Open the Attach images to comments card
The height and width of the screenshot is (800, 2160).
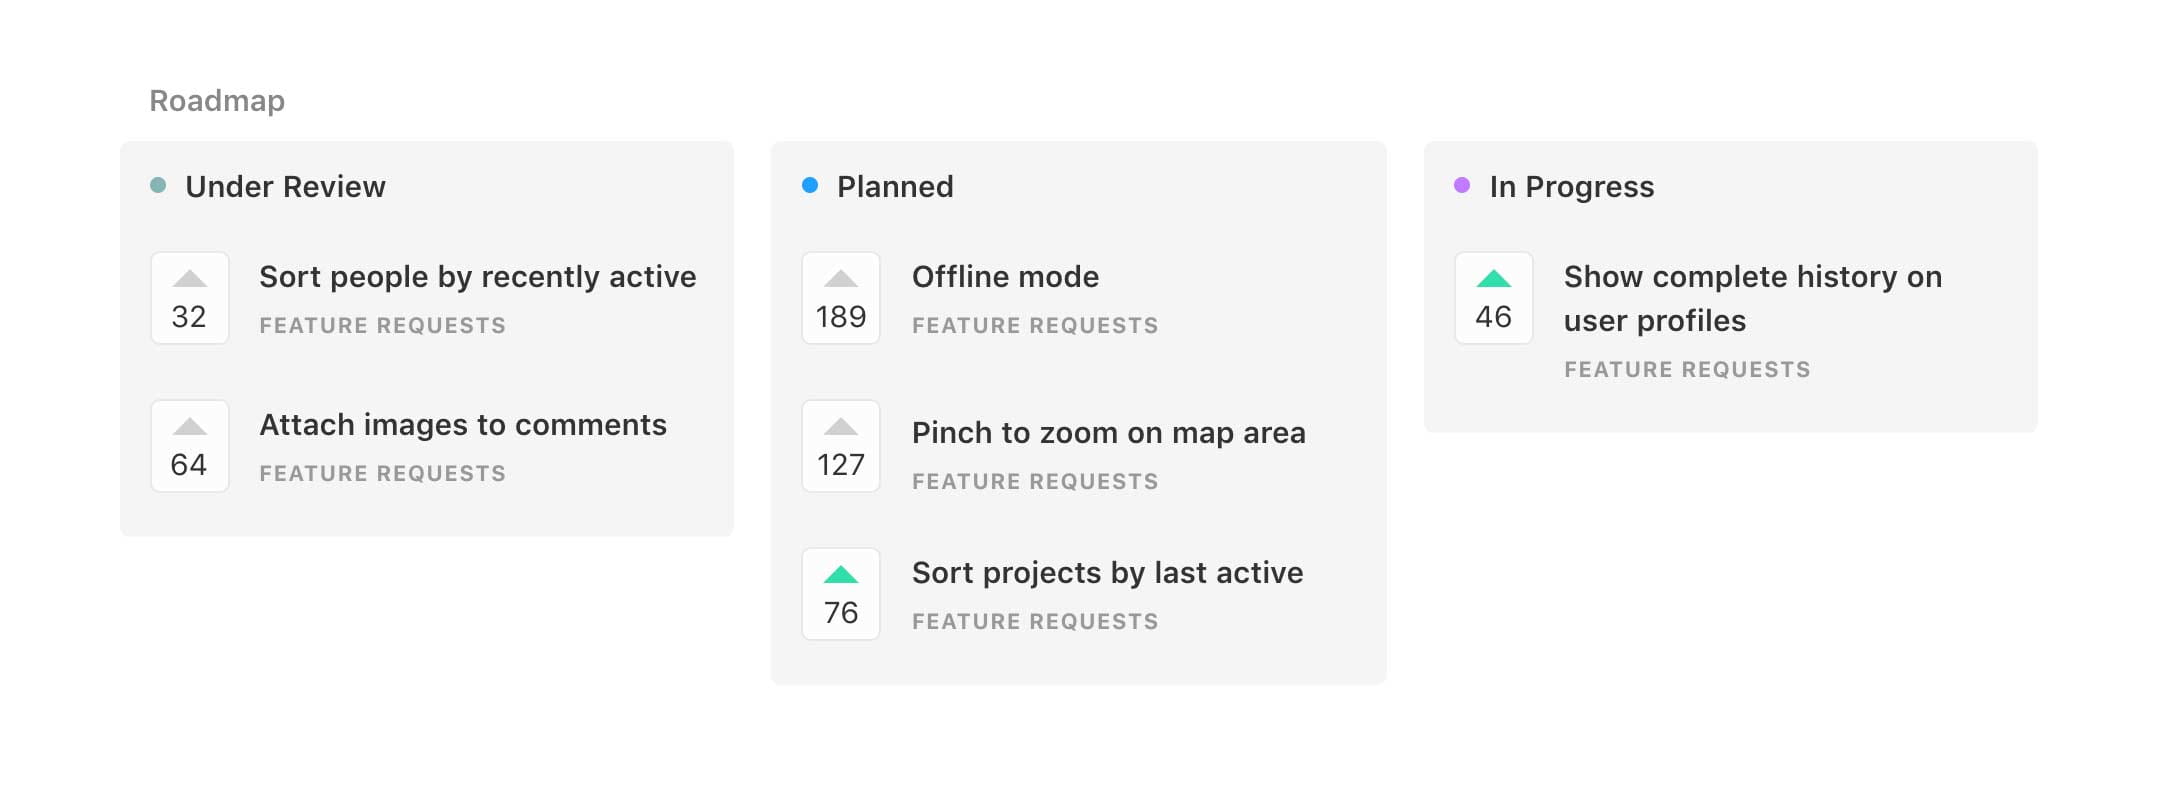[x=463, y=424]
